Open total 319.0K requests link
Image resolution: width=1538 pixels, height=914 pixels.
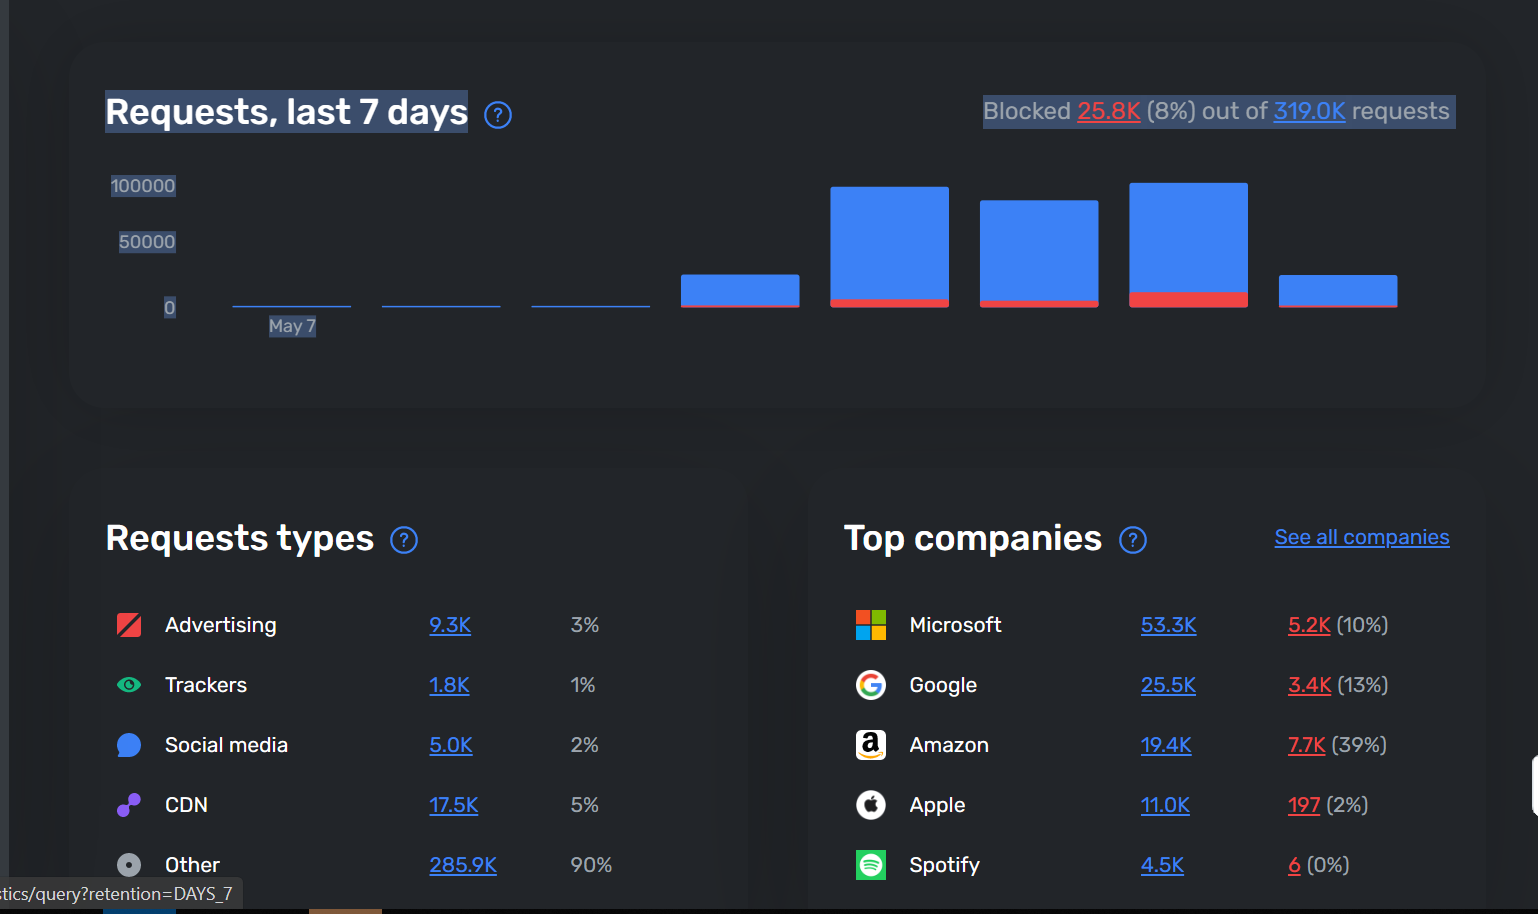pyautogui.click(x=1310, y=111)
